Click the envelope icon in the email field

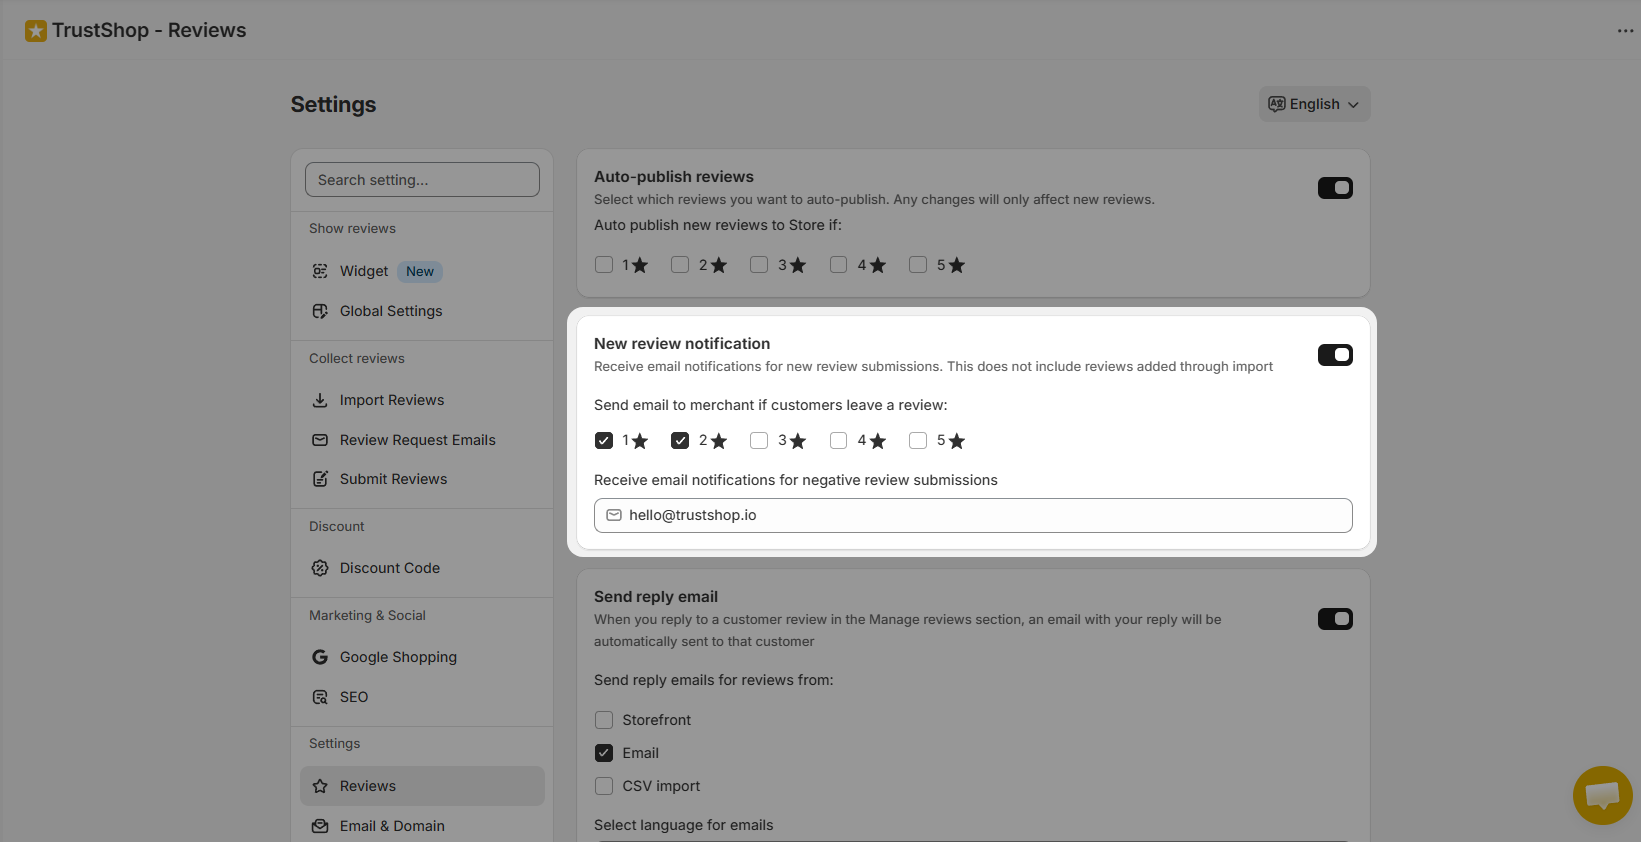tap(614, 515)
